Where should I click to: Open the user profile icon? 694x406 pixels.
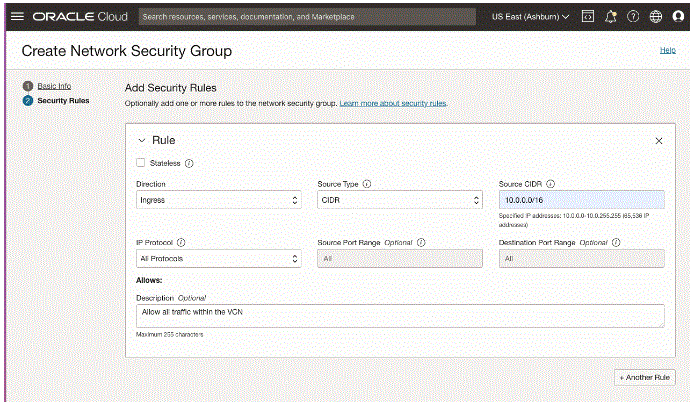(x=677, y=17)
